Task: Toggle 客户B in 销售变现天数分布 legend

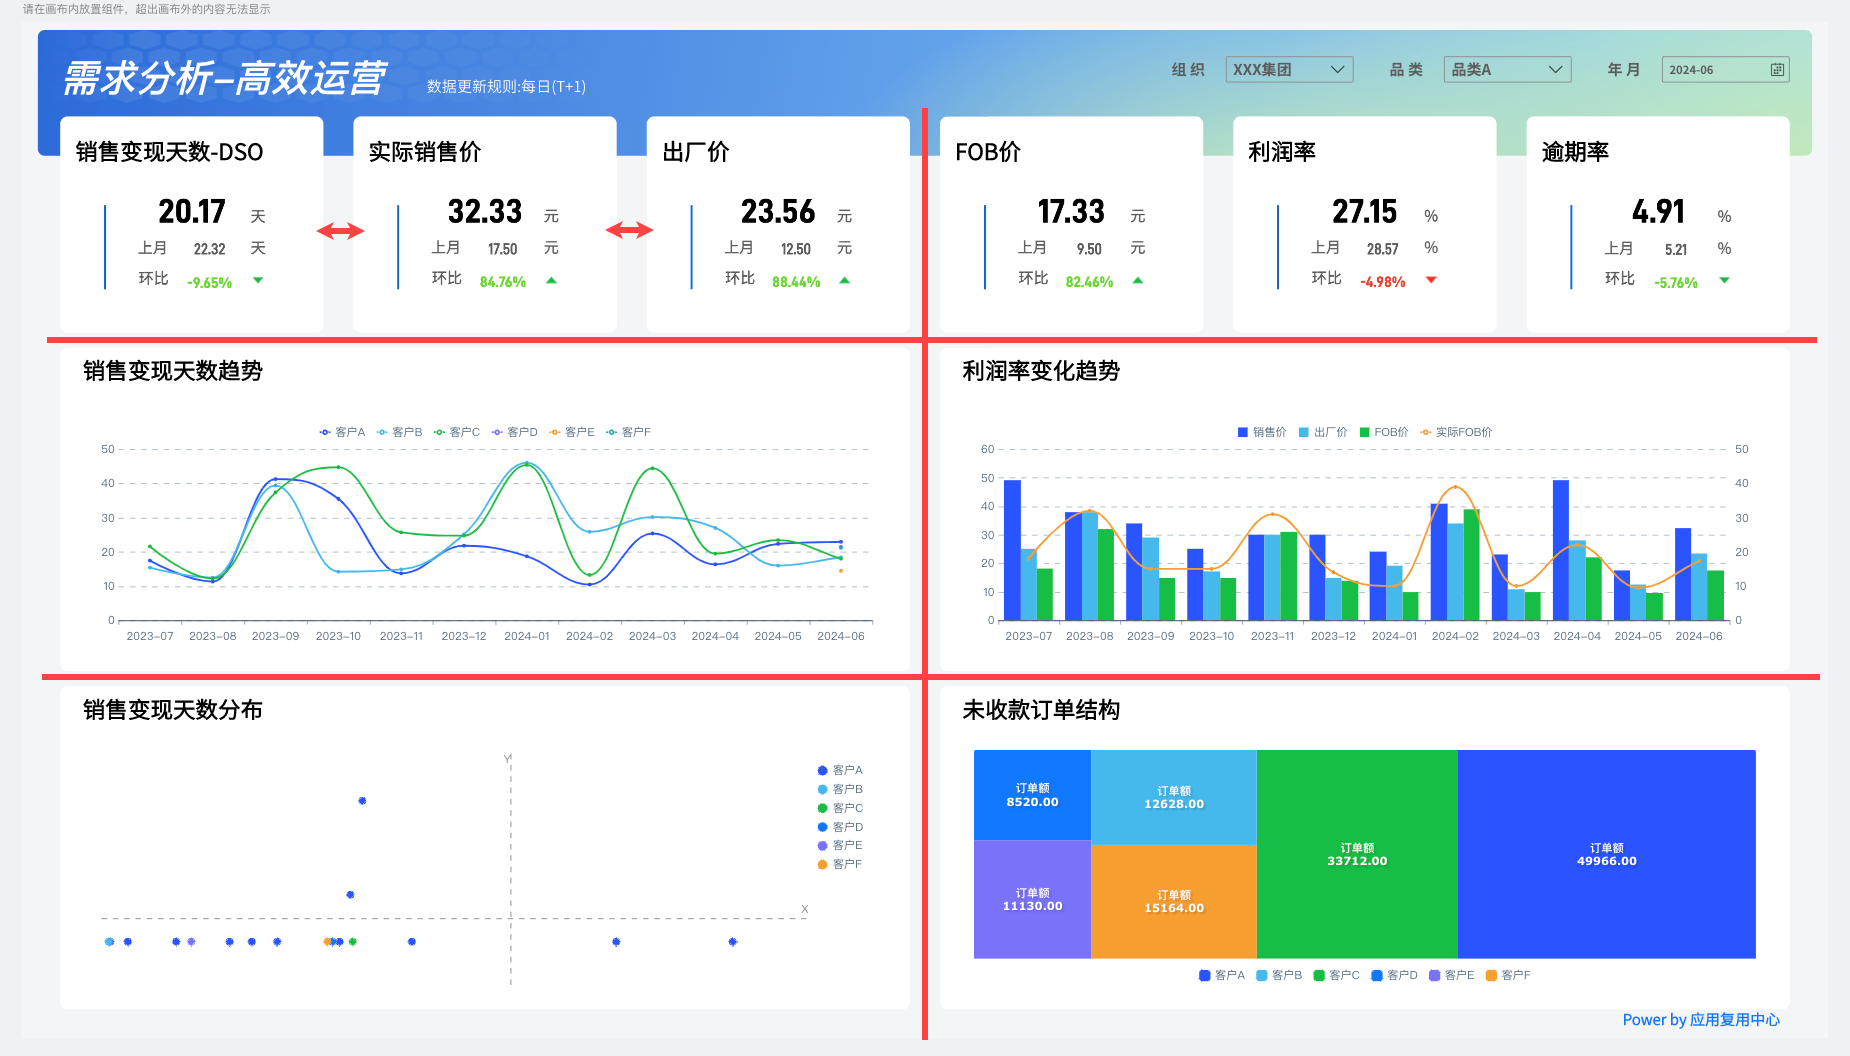Action: [840, 789]
